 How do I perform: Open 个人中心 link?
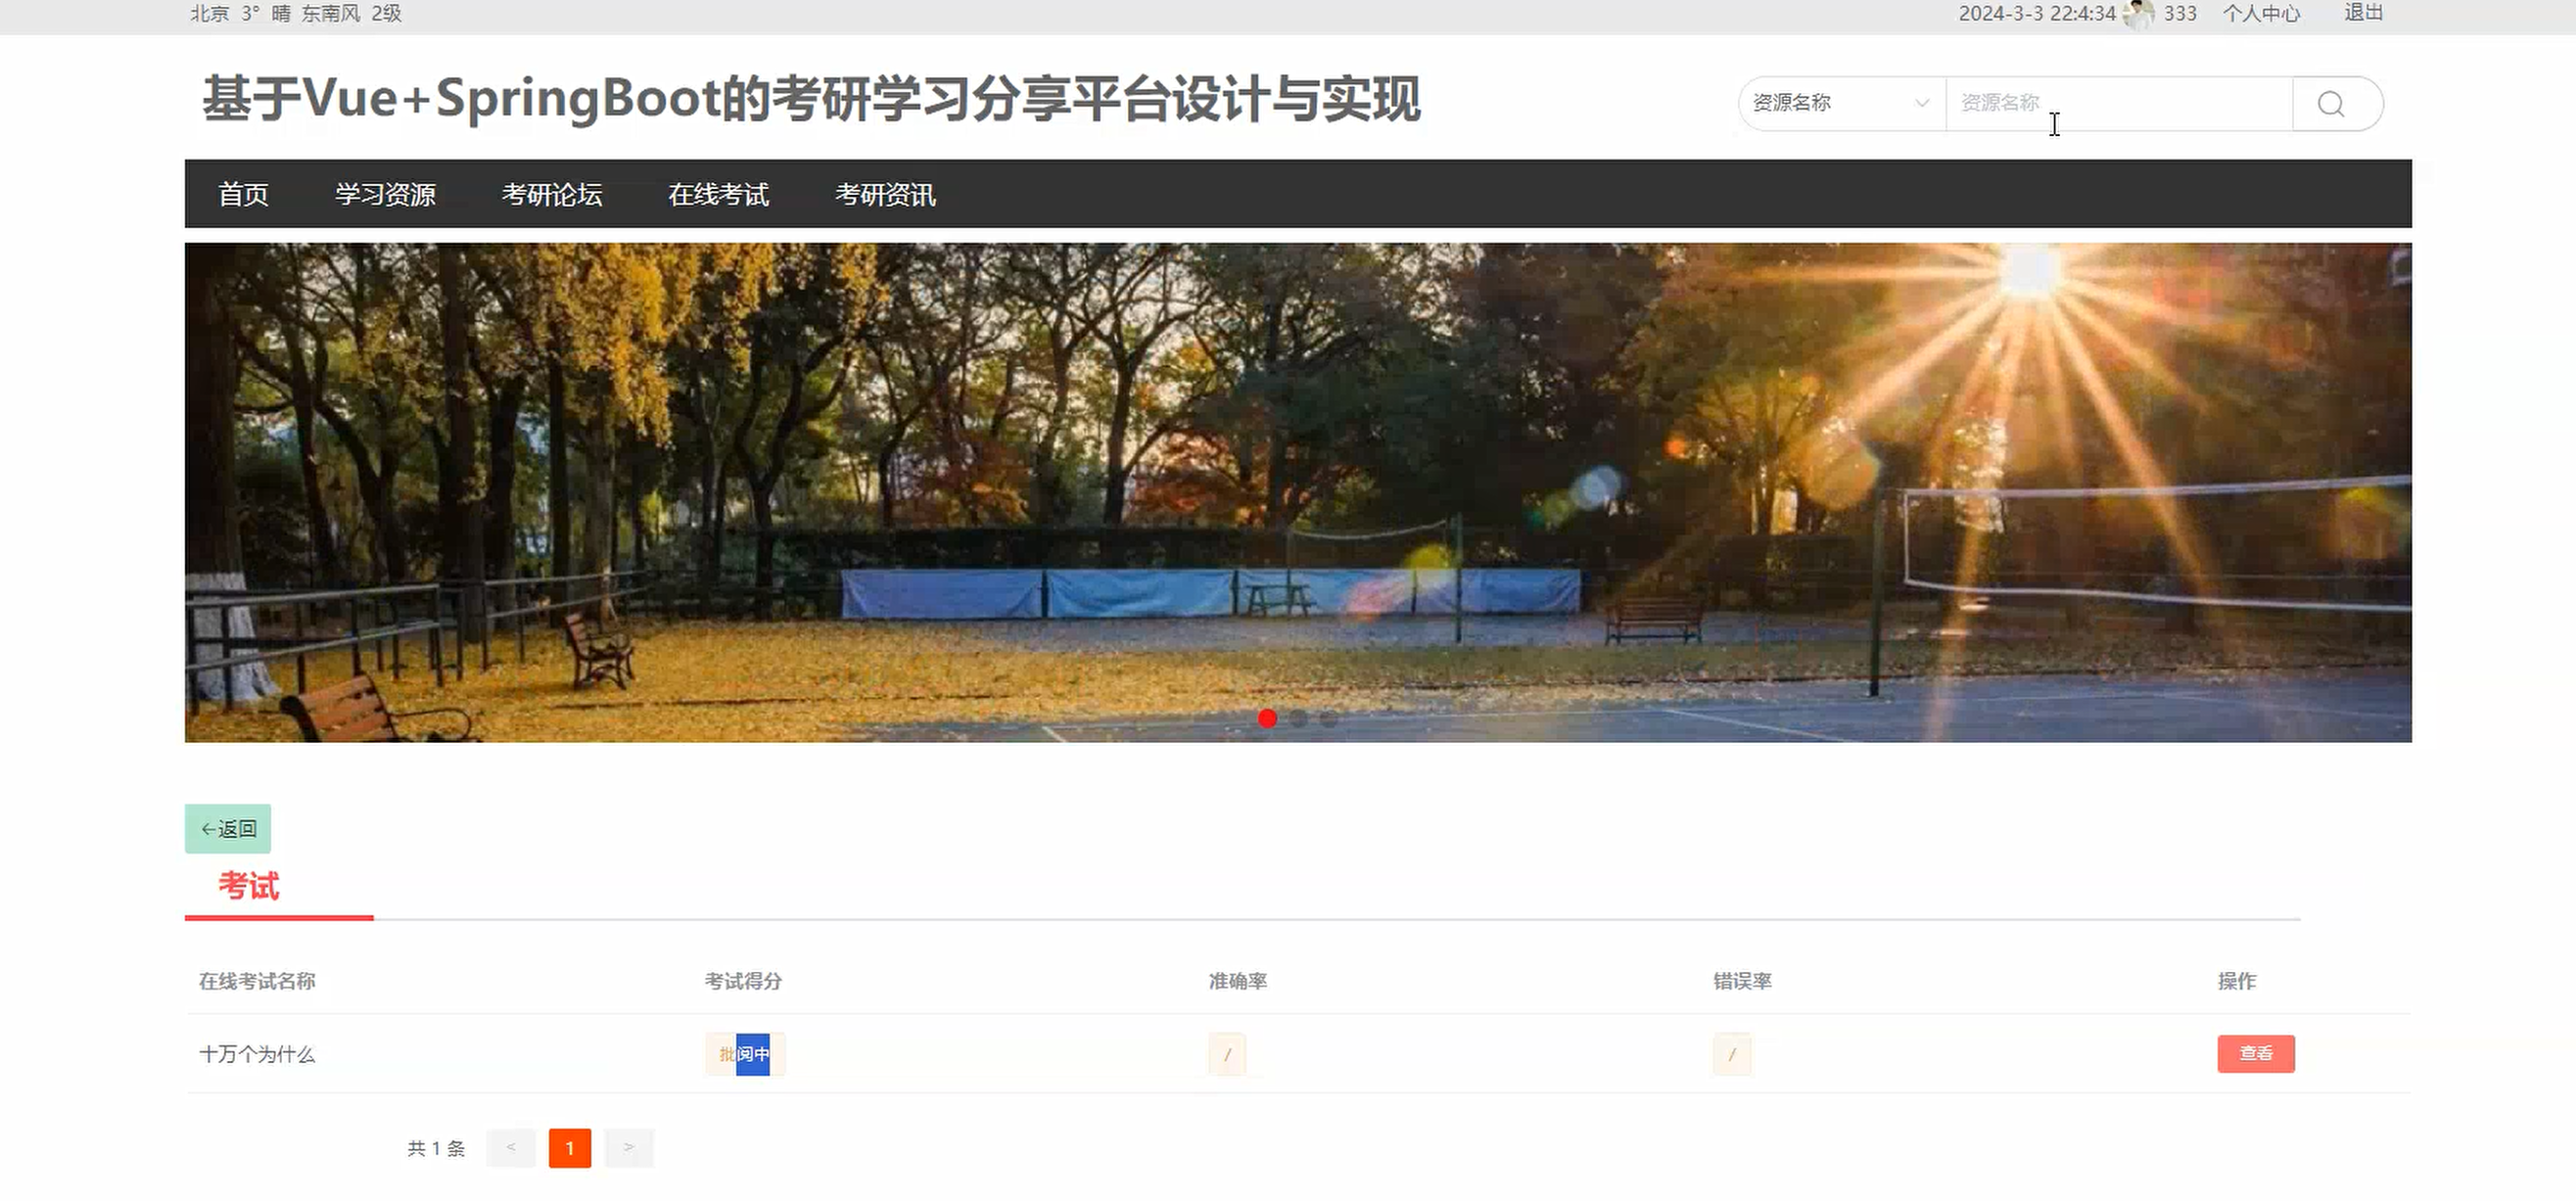click(x=2262, y=13)
